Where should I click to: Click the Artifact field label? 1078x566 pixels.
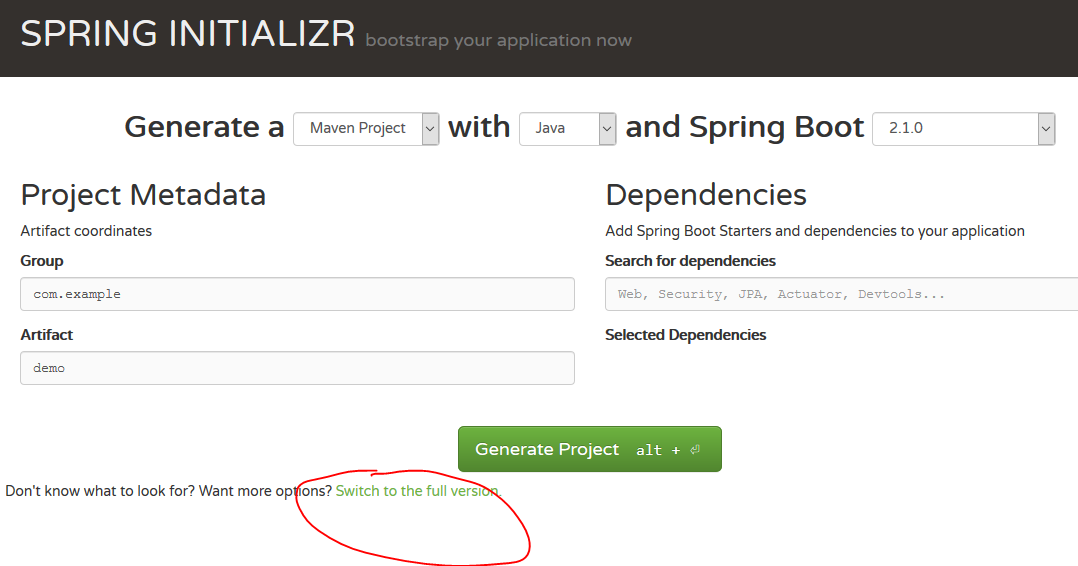(x=47, y=335)
